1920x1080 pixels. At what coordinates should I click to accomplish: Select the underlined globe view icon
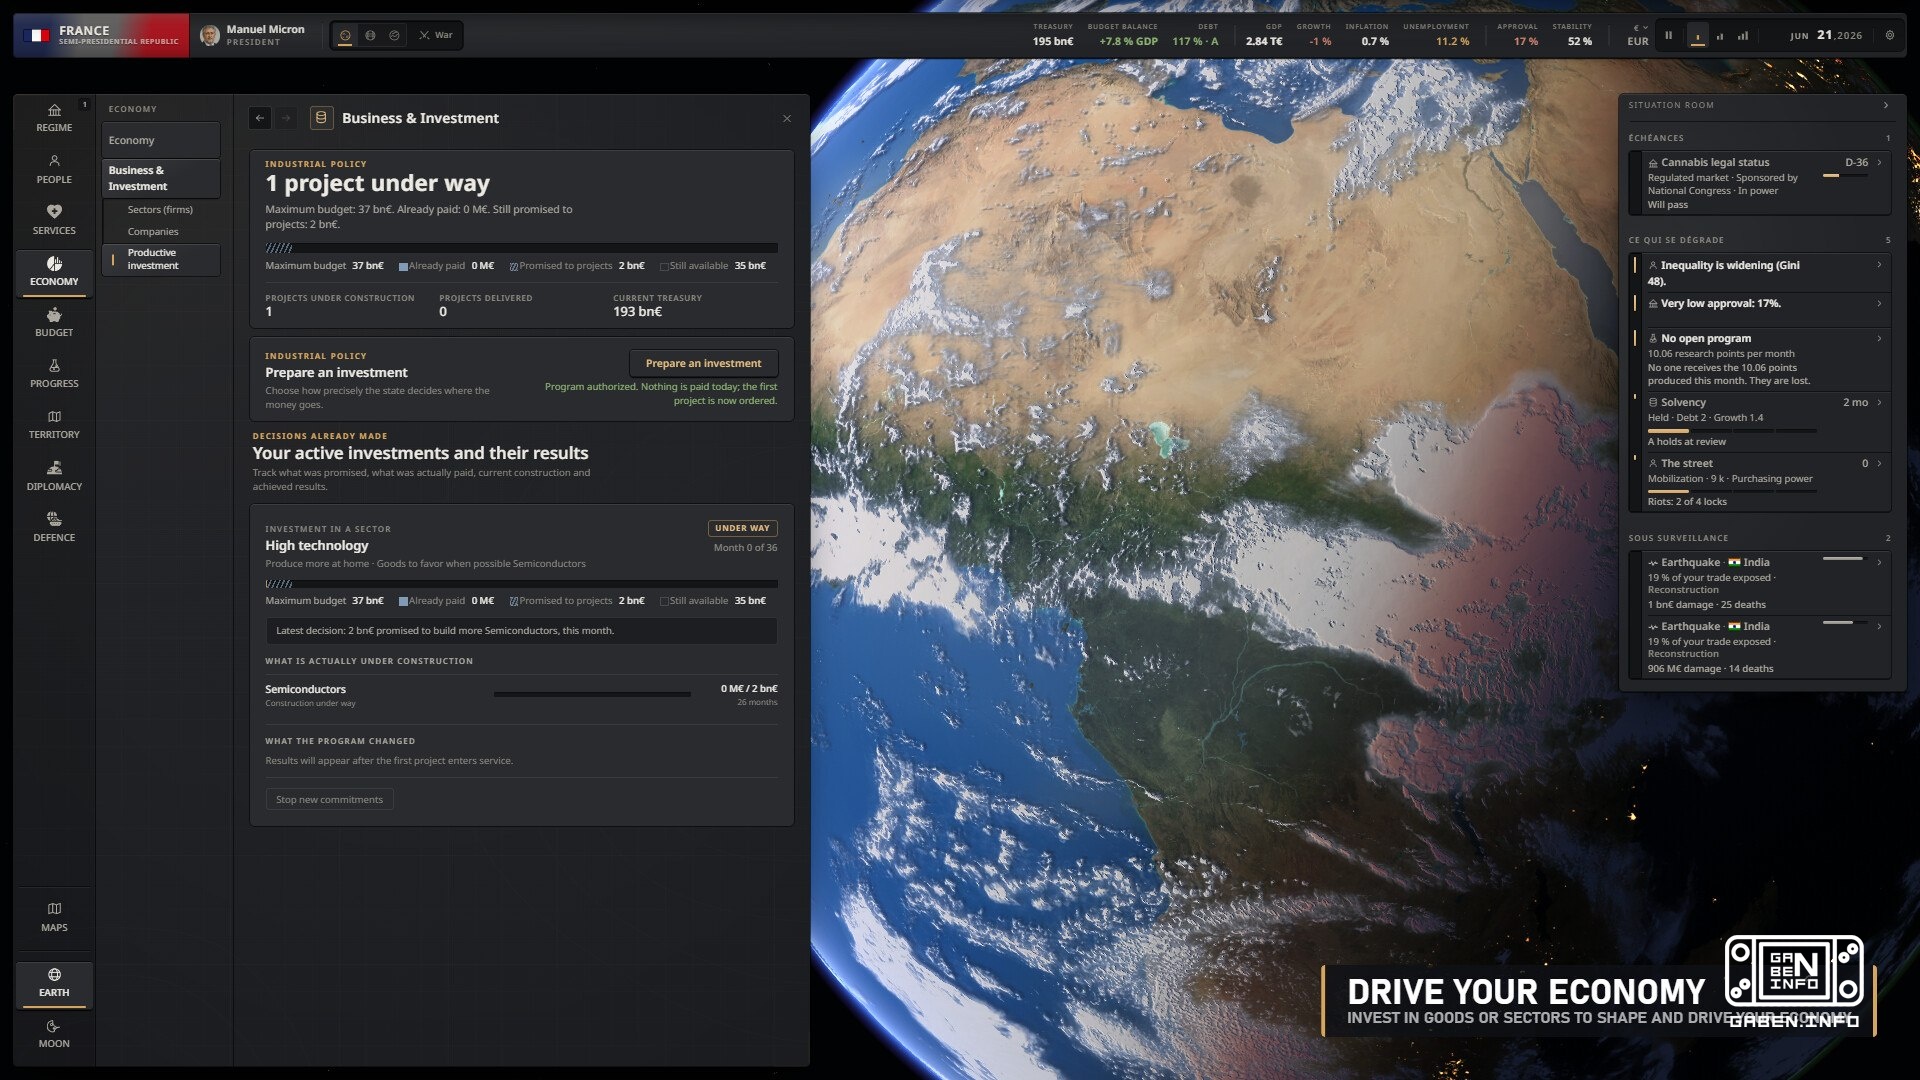(x=345, y=35)
